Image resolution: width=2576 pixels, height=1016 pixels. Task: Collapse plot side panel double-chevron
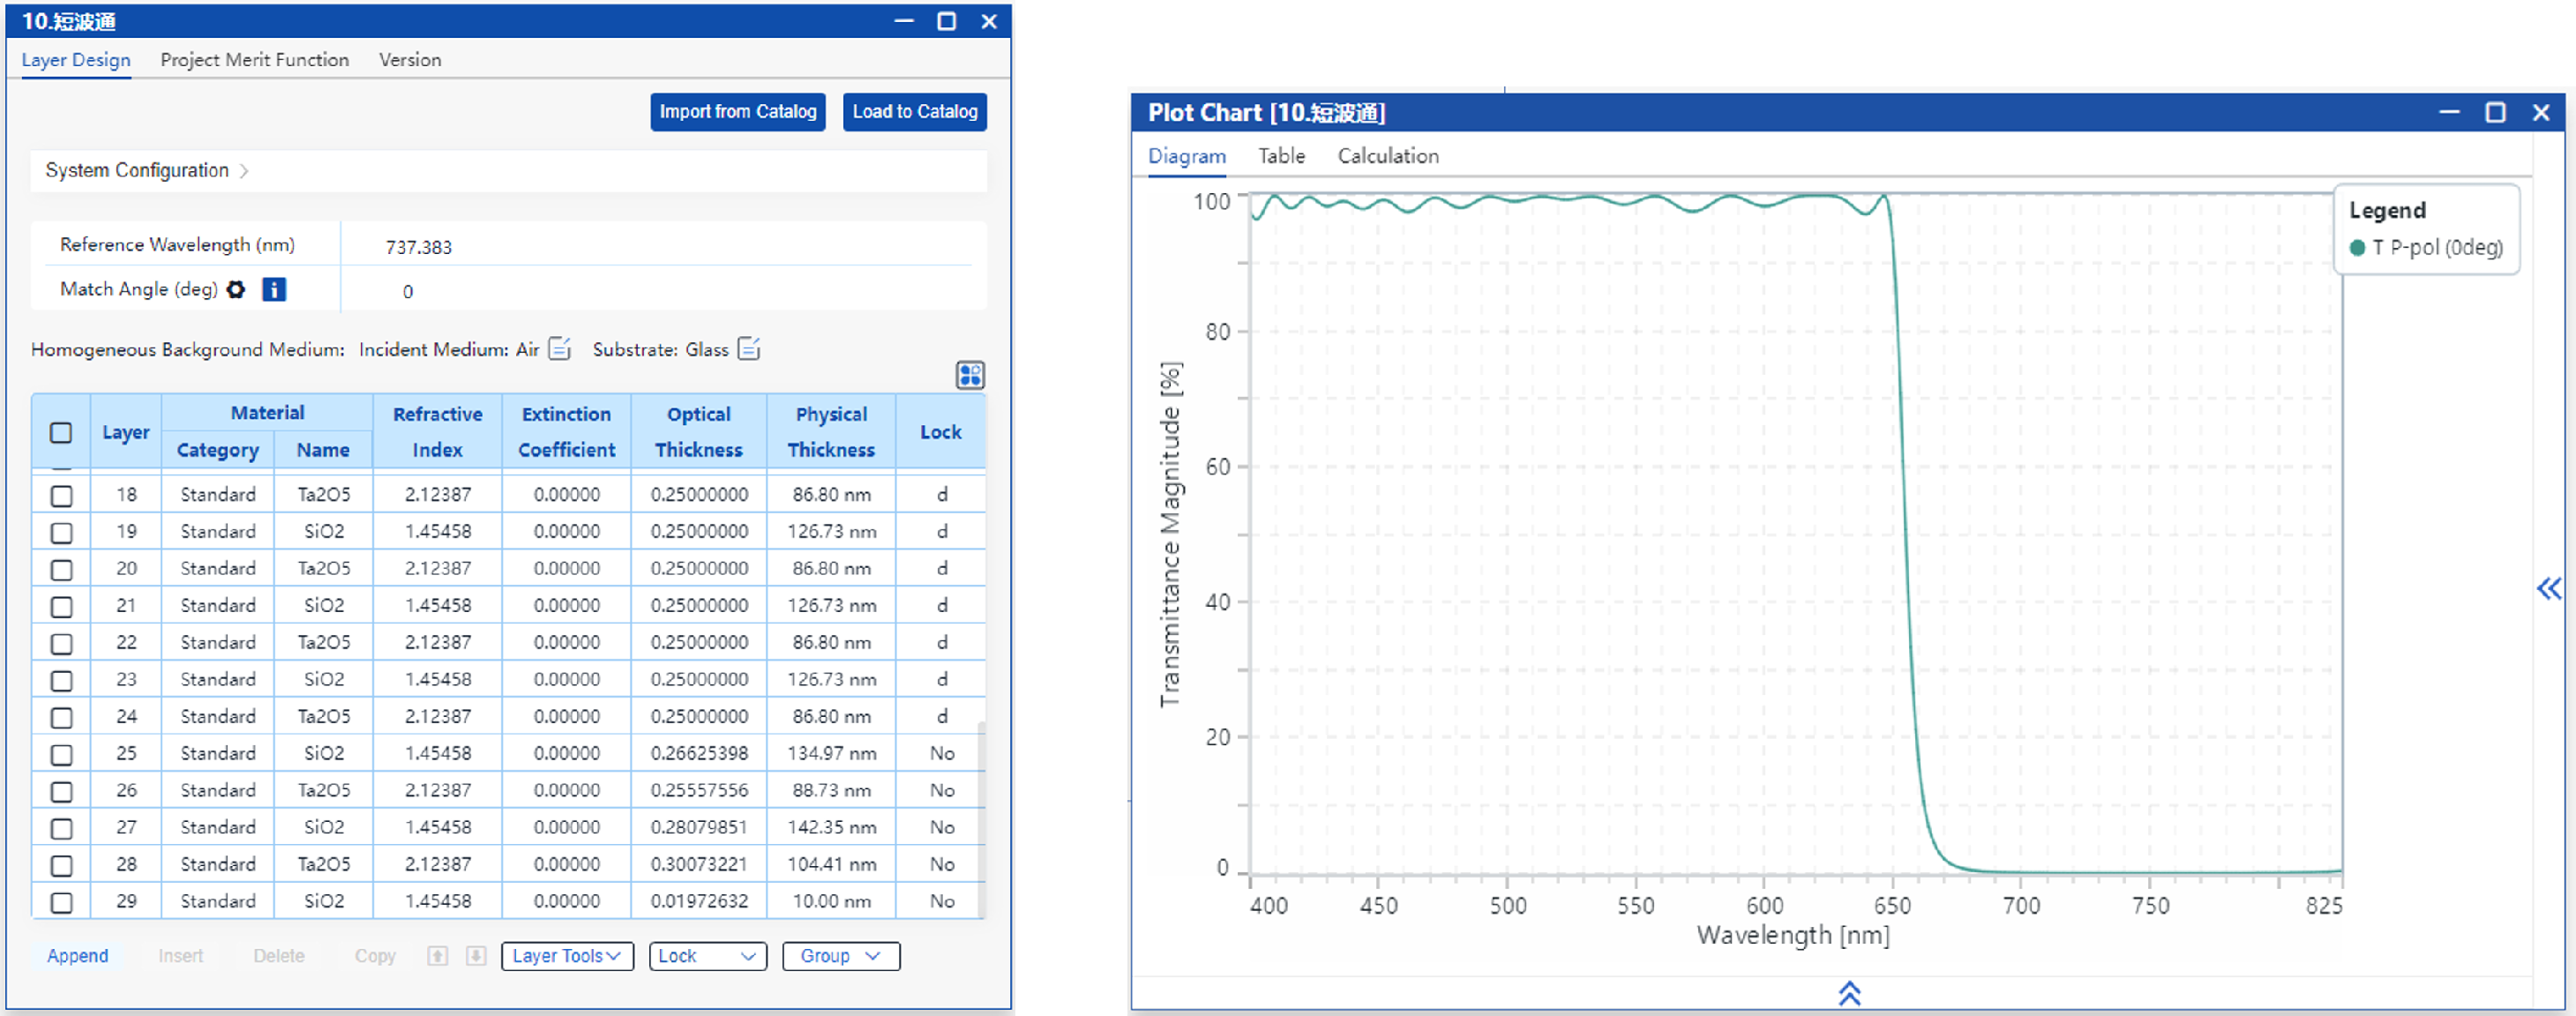(x=2548, y=589)
